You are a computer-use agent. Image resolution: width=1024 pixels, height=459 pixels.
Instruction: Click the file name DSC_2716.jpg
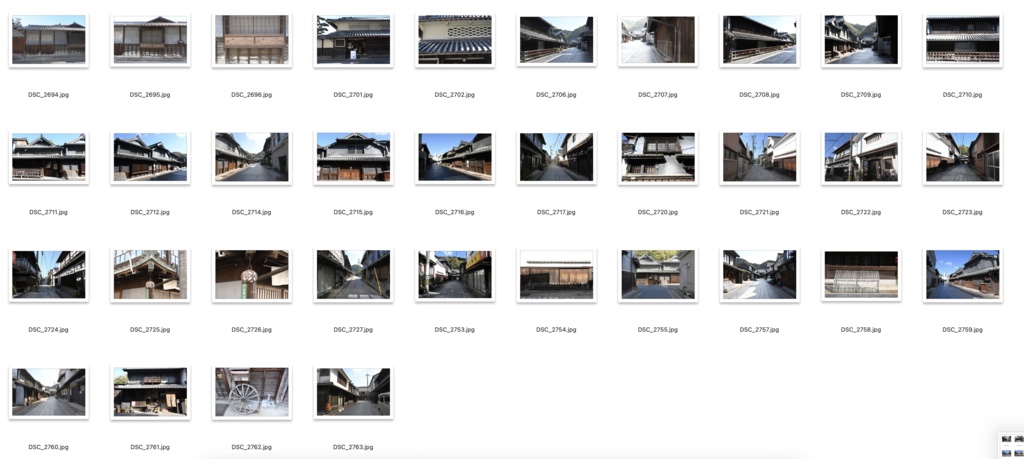point(455,212)
